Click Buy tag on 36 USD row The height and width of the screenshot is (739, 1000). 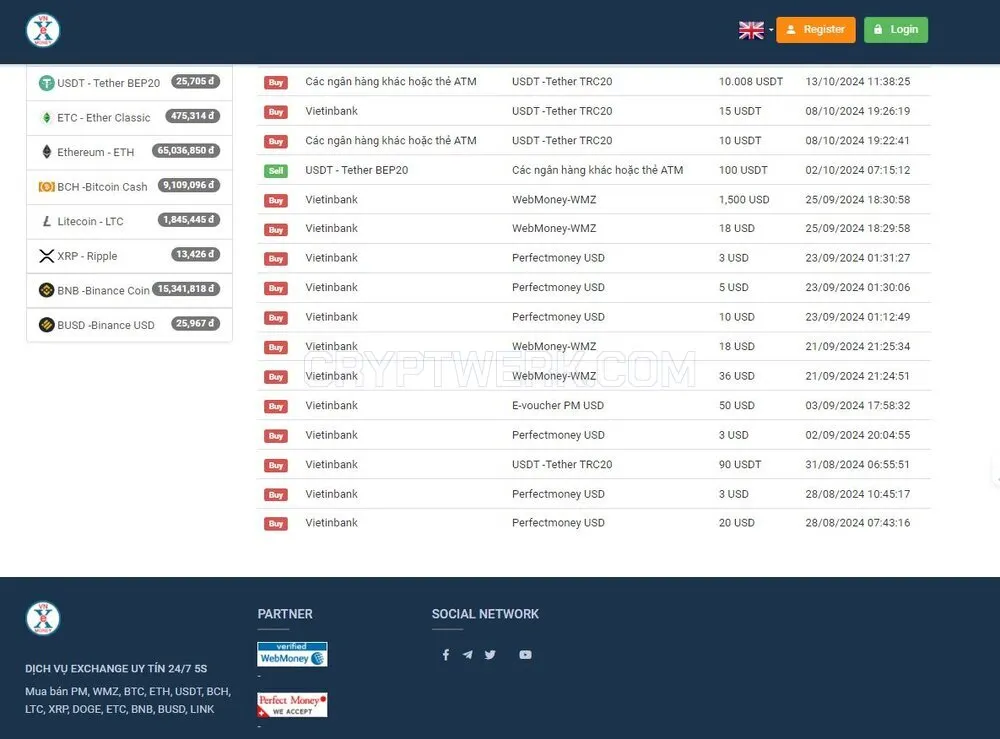276,377
